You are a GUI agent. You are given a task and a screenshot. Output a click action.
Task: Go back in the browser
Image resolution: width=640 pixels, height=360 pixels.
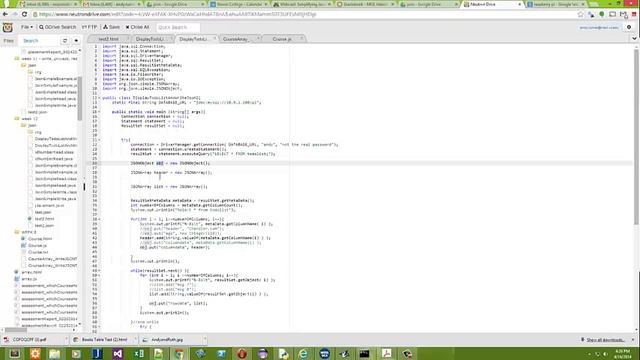tap(5, 14)
